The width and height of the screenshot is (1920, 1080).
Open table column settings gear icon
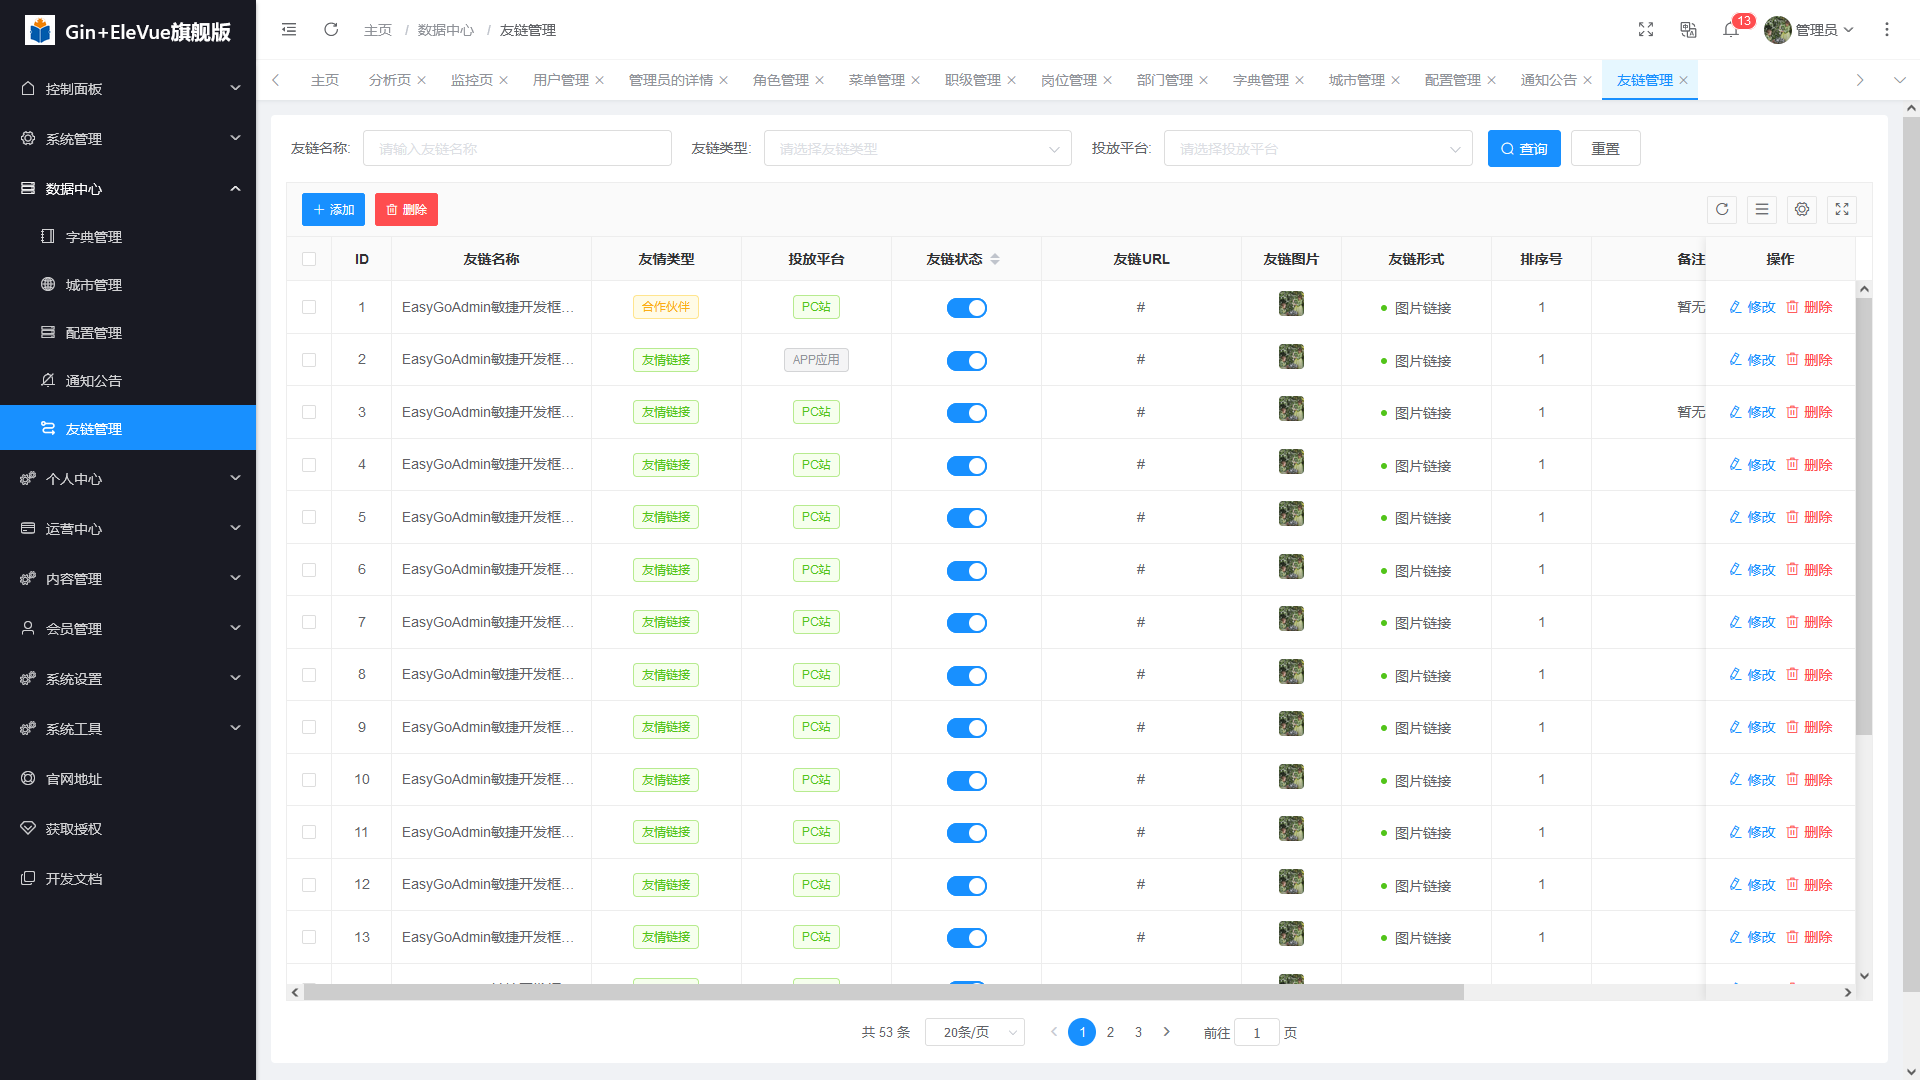pos(1802,210)
